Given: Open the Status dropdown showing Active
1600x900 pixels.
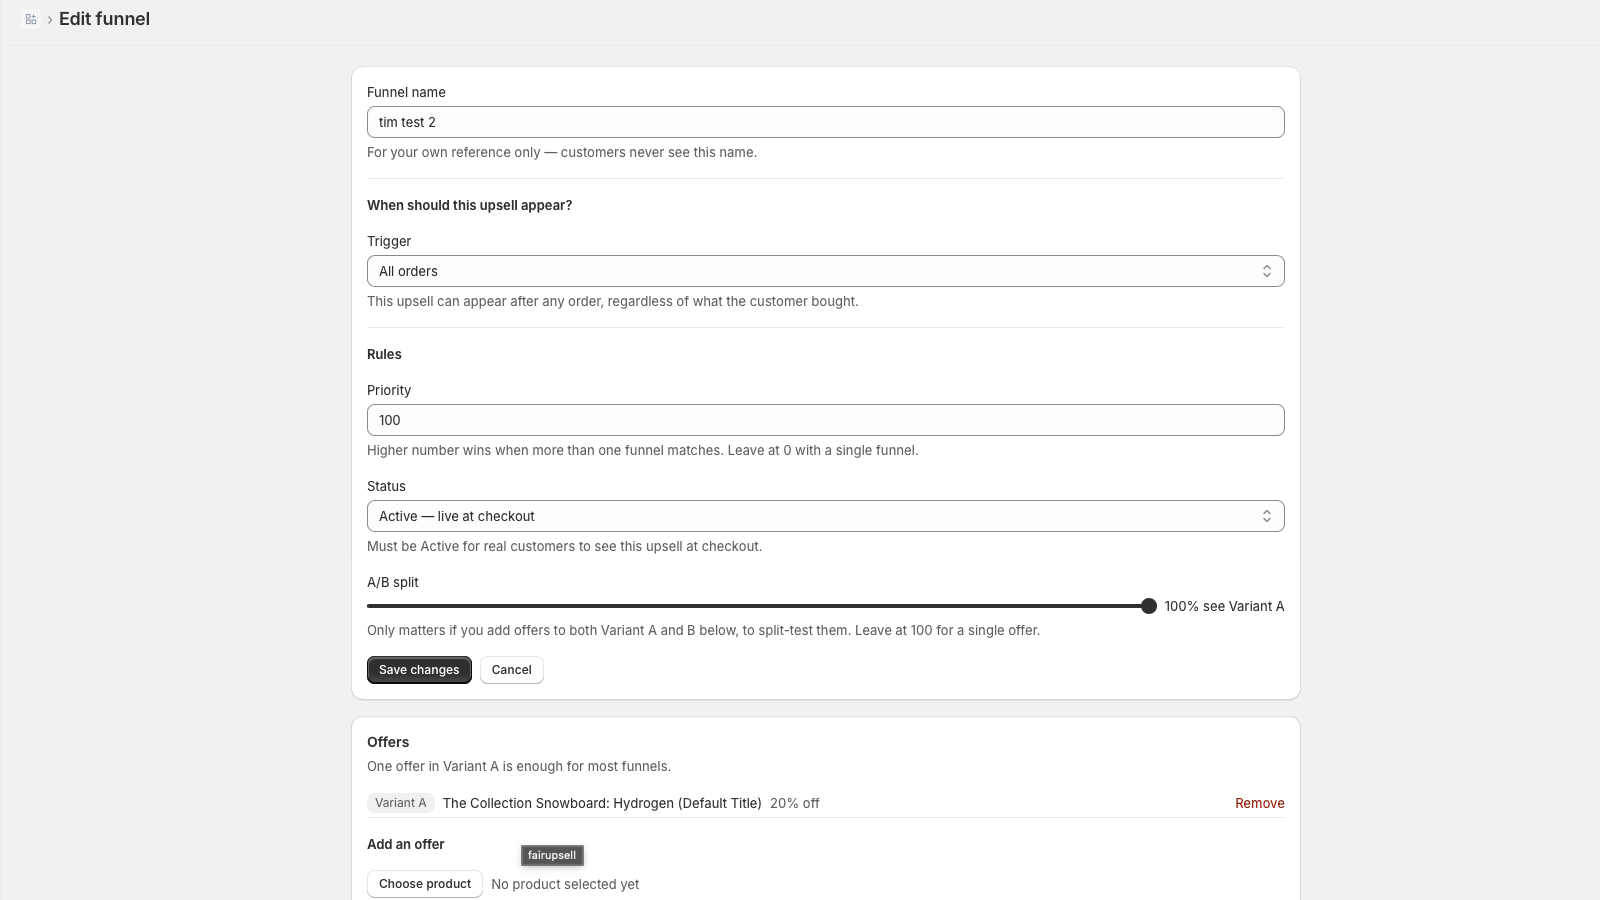Looking at the screenshot, I should 825,516.
